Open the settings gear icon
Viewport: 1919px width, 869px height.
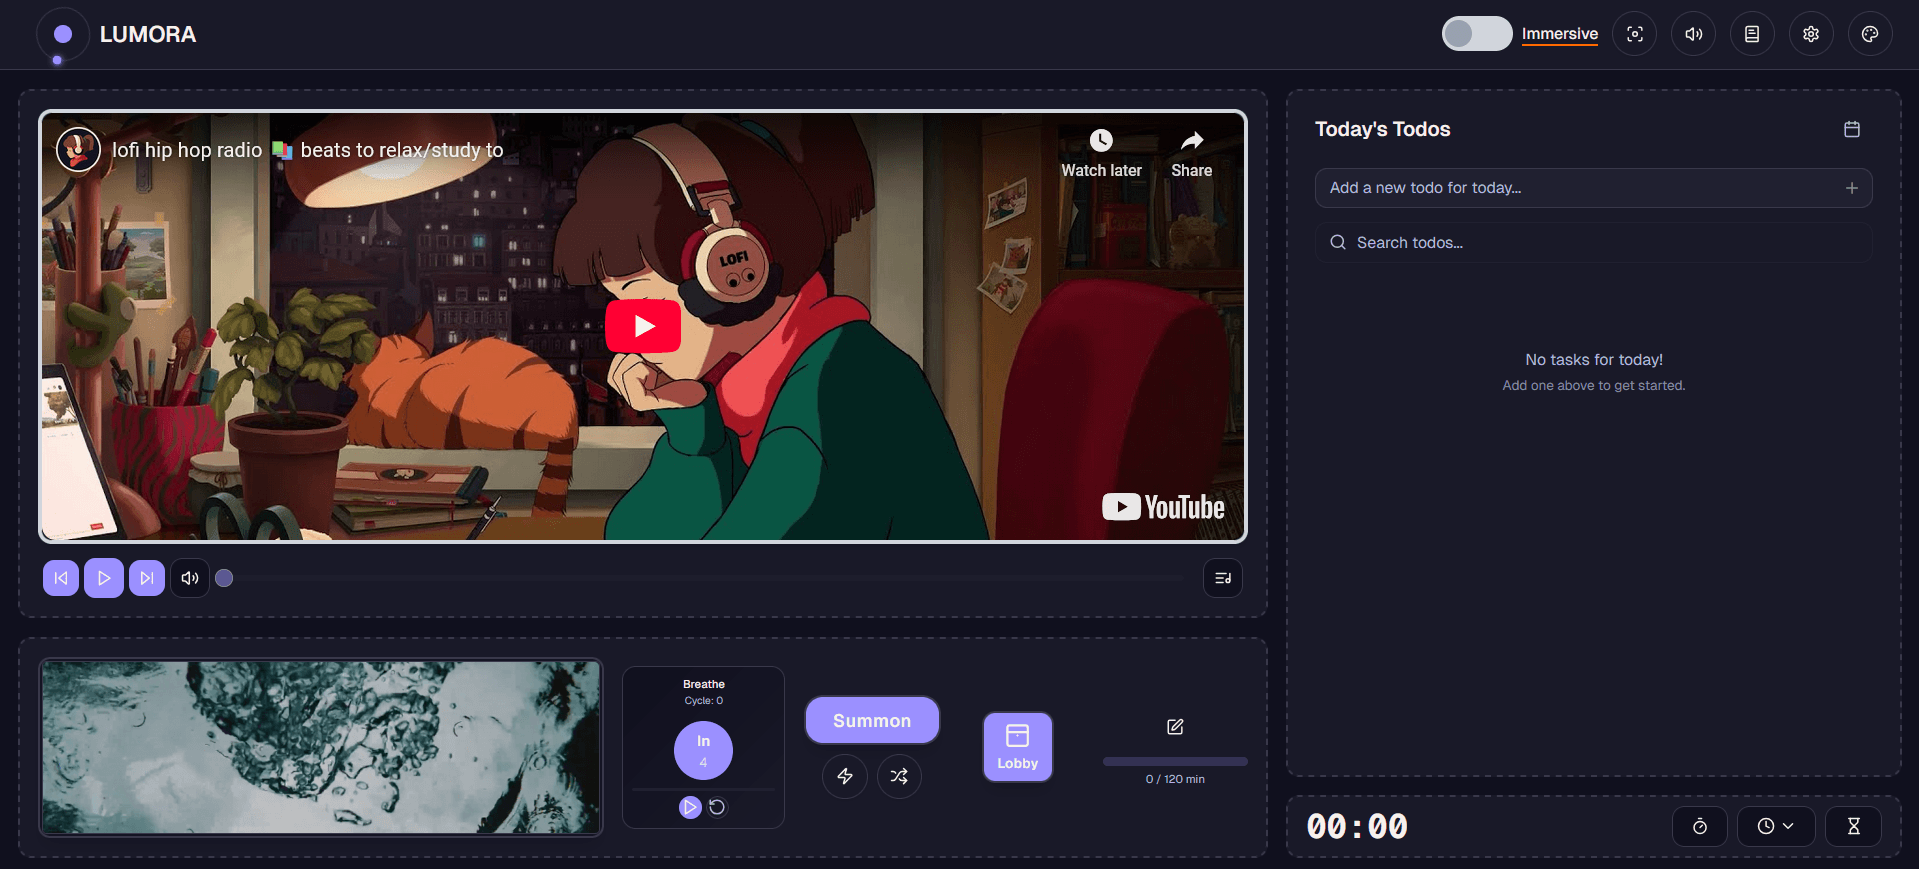coord(1811,34)
